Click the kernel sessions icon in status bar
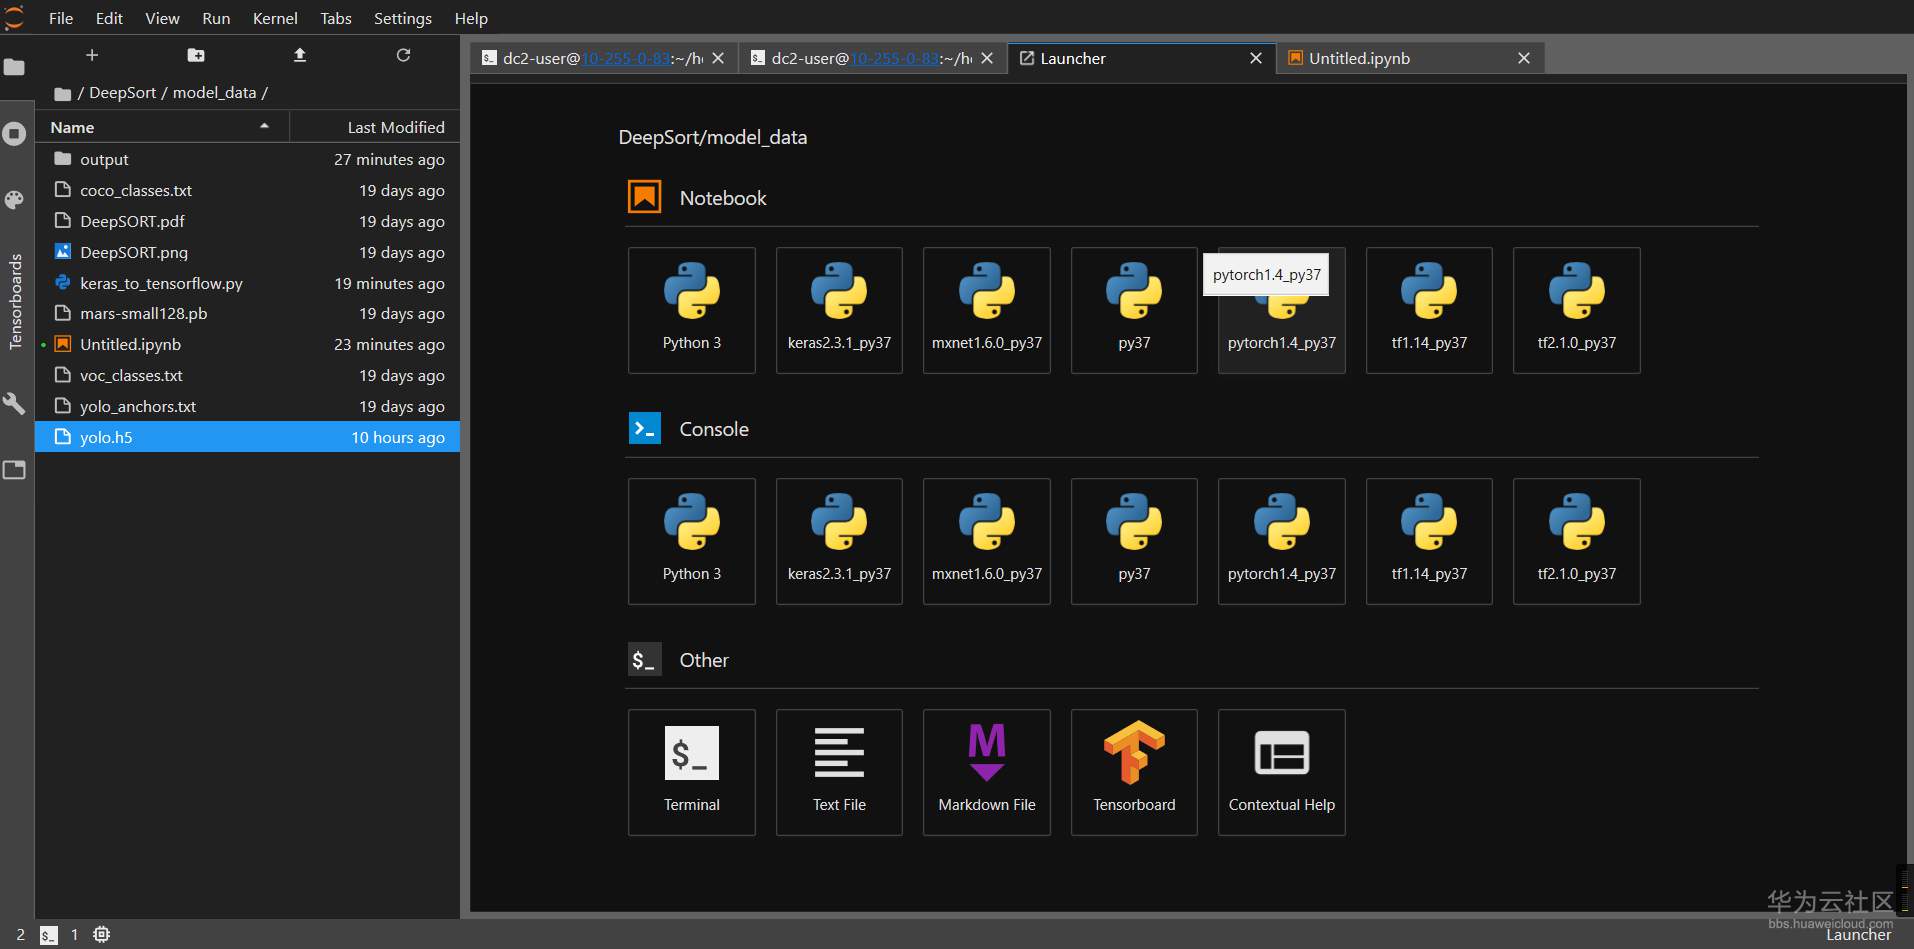 pyautogui.click(x=101, y=935)
